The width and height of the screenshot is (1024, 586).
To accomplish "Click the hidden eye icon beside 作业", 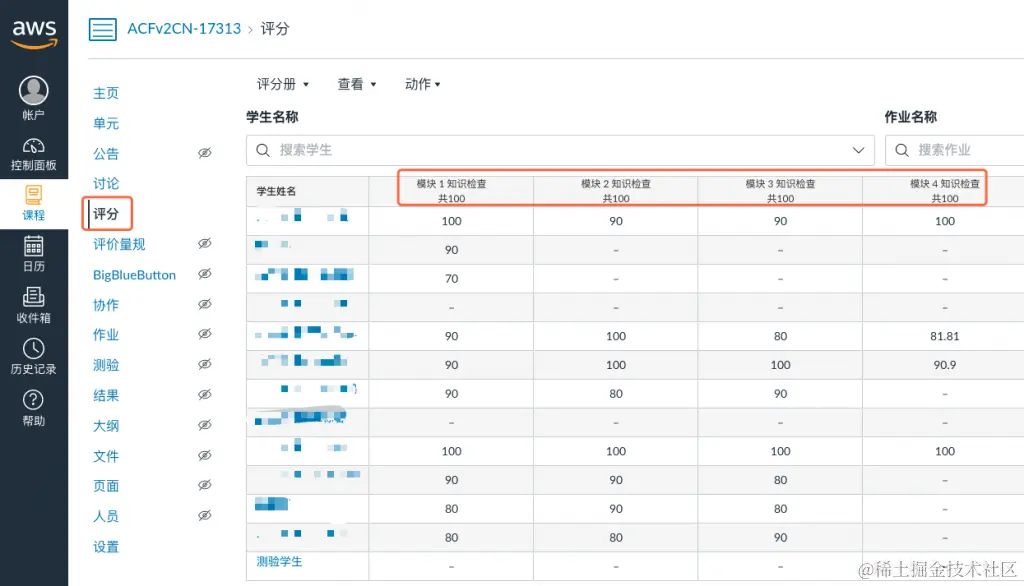I will 204,334.
